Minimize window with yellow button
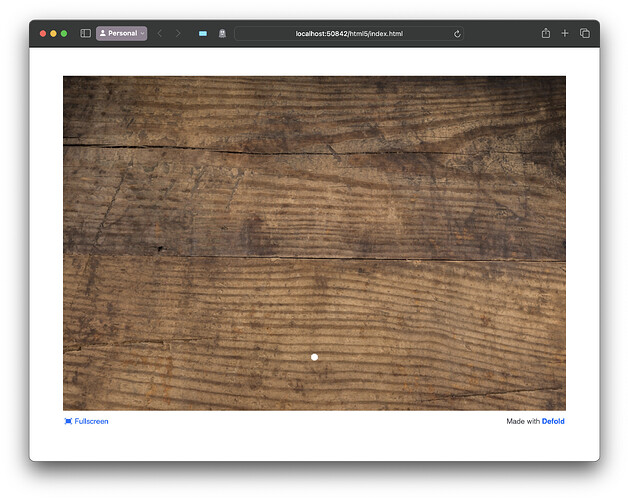This screenshot has height=500, width=628. (53, 33)
